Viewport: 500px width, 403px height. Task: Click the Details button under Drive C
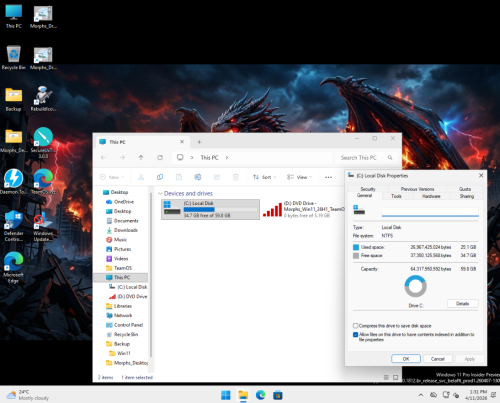[462, 304]
